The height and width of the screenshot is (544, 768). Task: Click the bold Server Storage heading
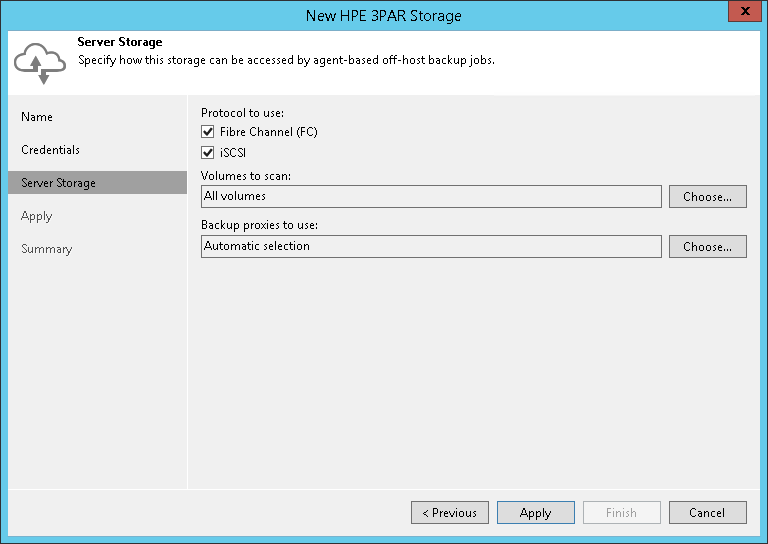pos(120,42)
